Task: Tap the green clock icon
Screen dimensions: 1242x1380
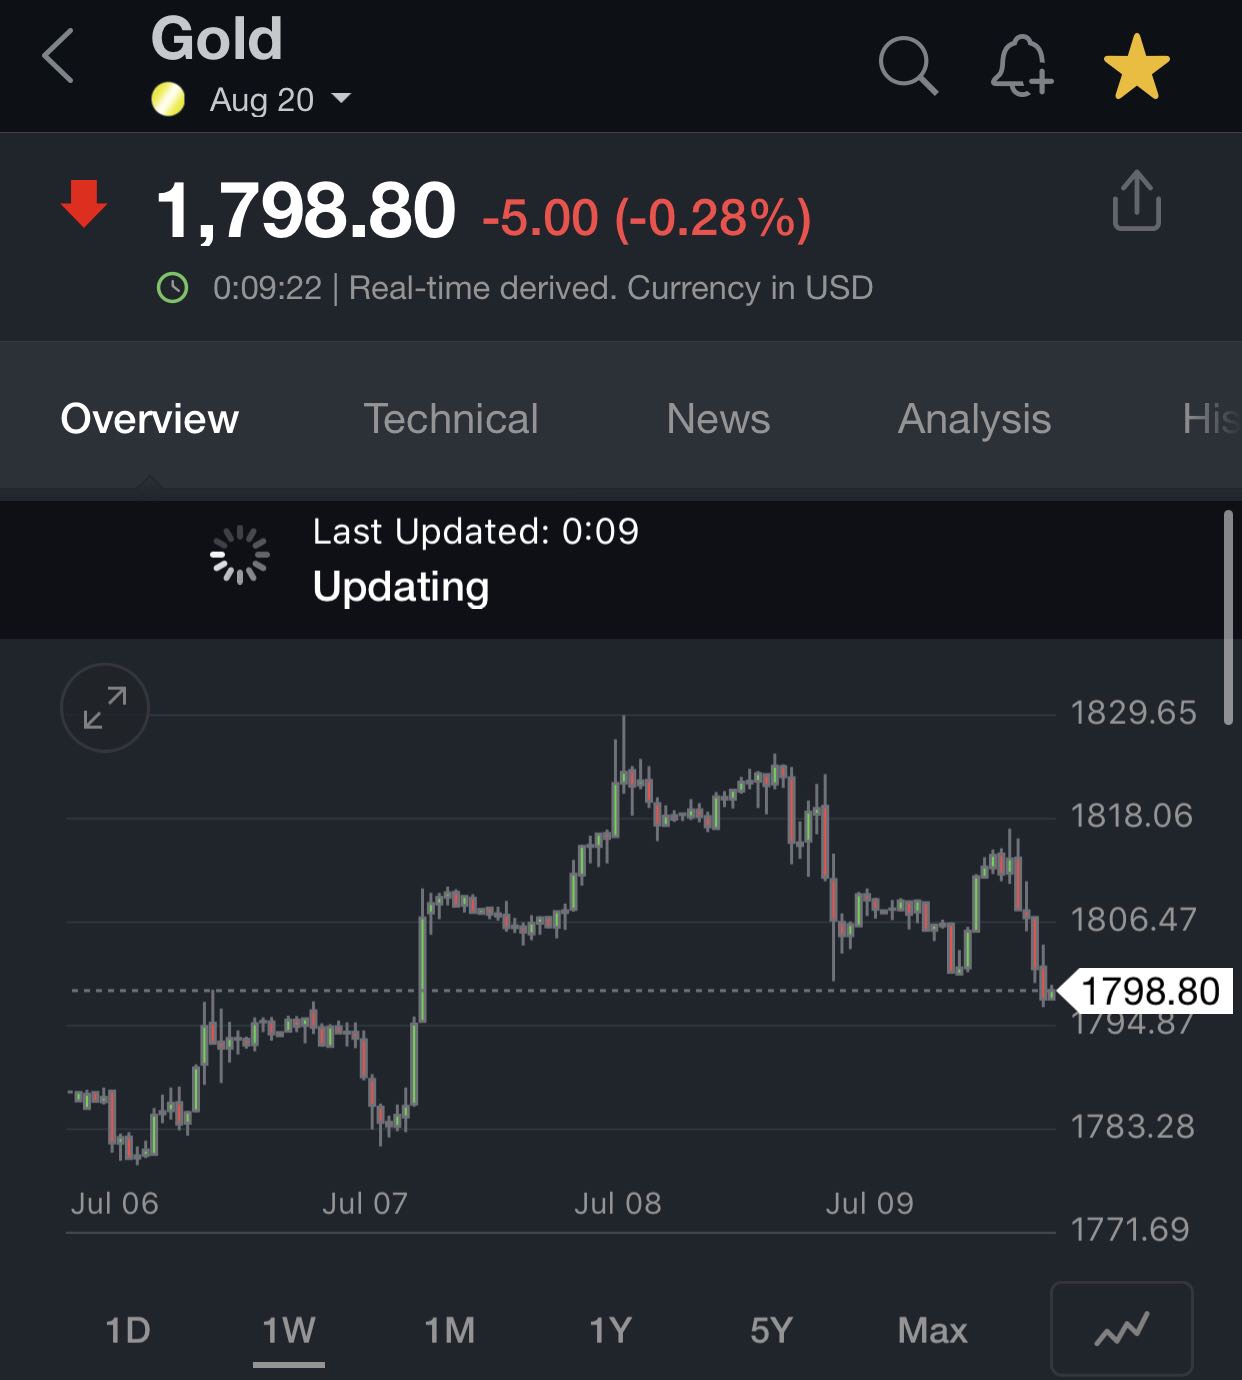Action: (x=173, y=288)
